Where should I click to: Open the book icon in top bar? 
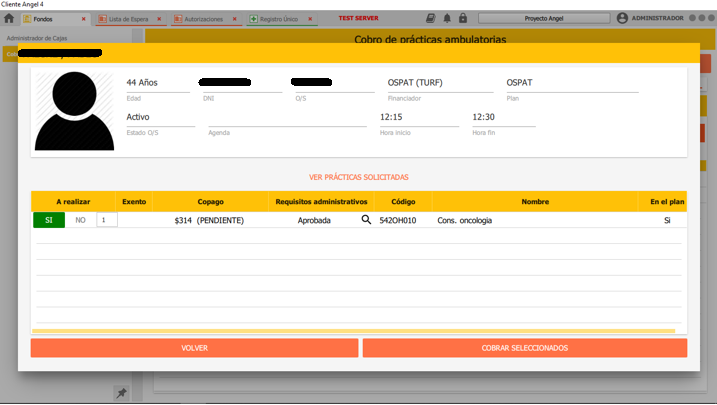431,18
